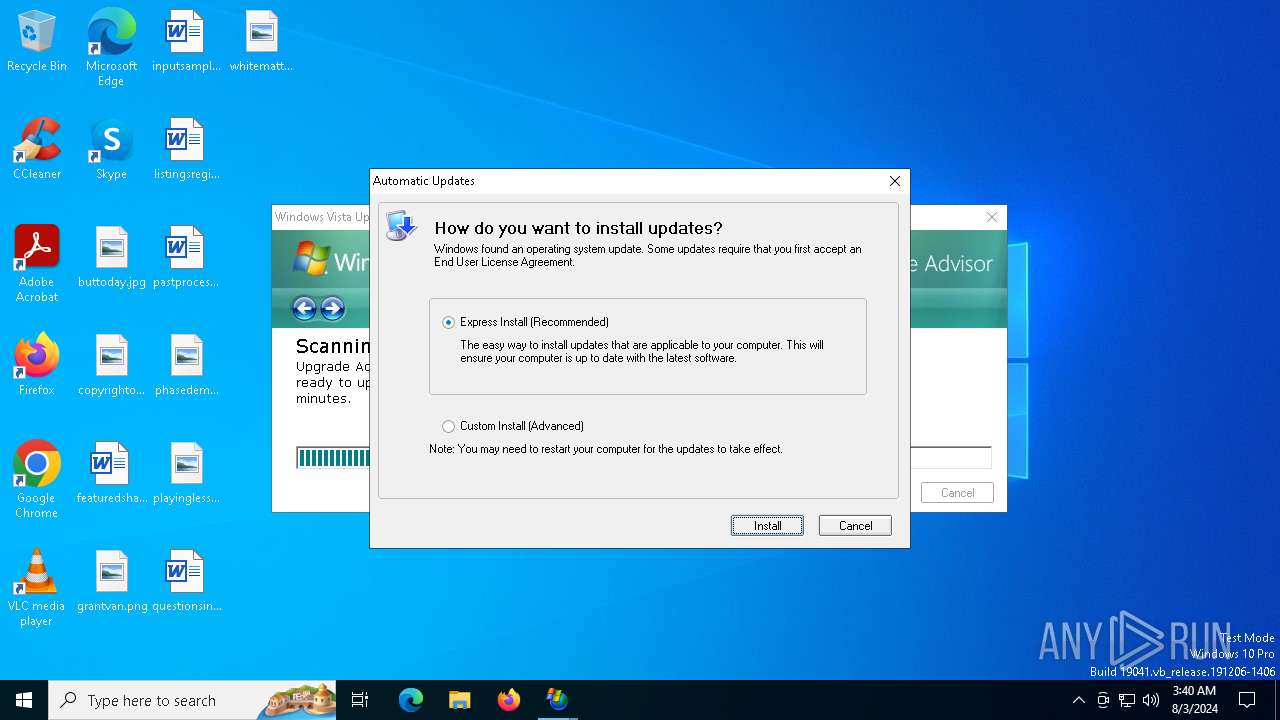Select pastproces... Word document icon

(x=186, y=258)
